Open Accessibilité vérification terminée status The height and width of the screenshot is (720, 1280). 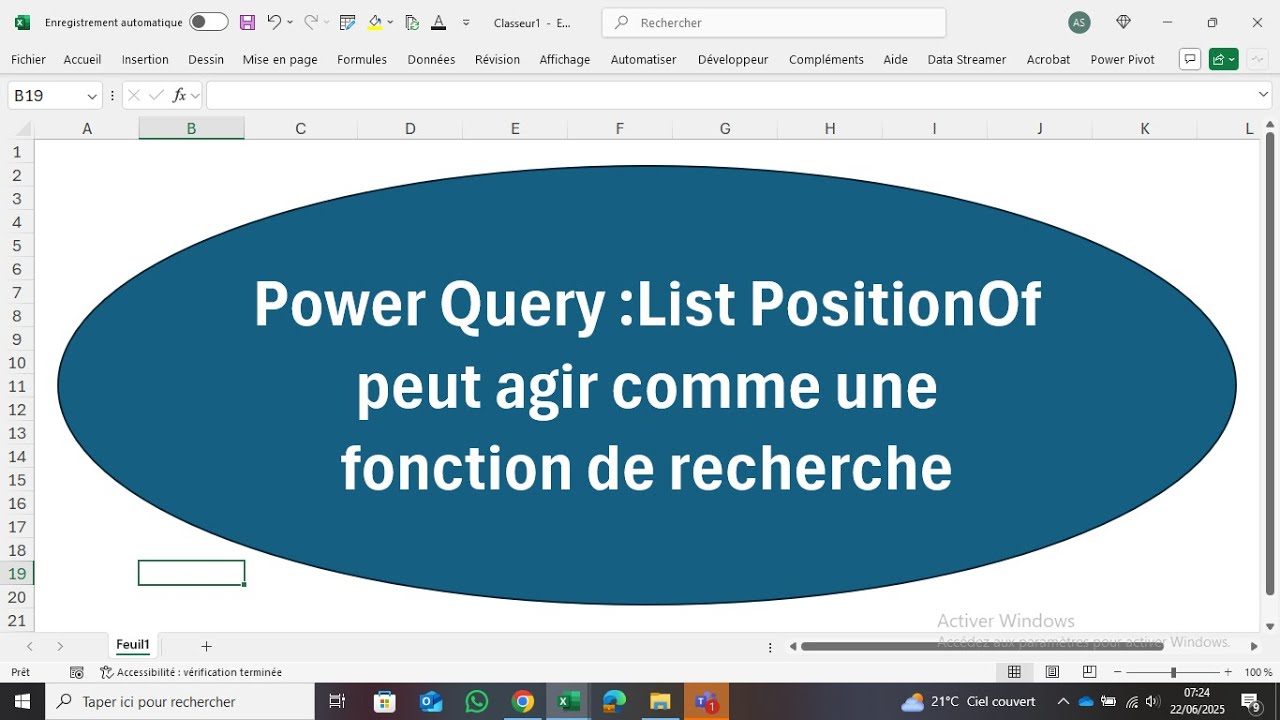(x=191, y=672)
